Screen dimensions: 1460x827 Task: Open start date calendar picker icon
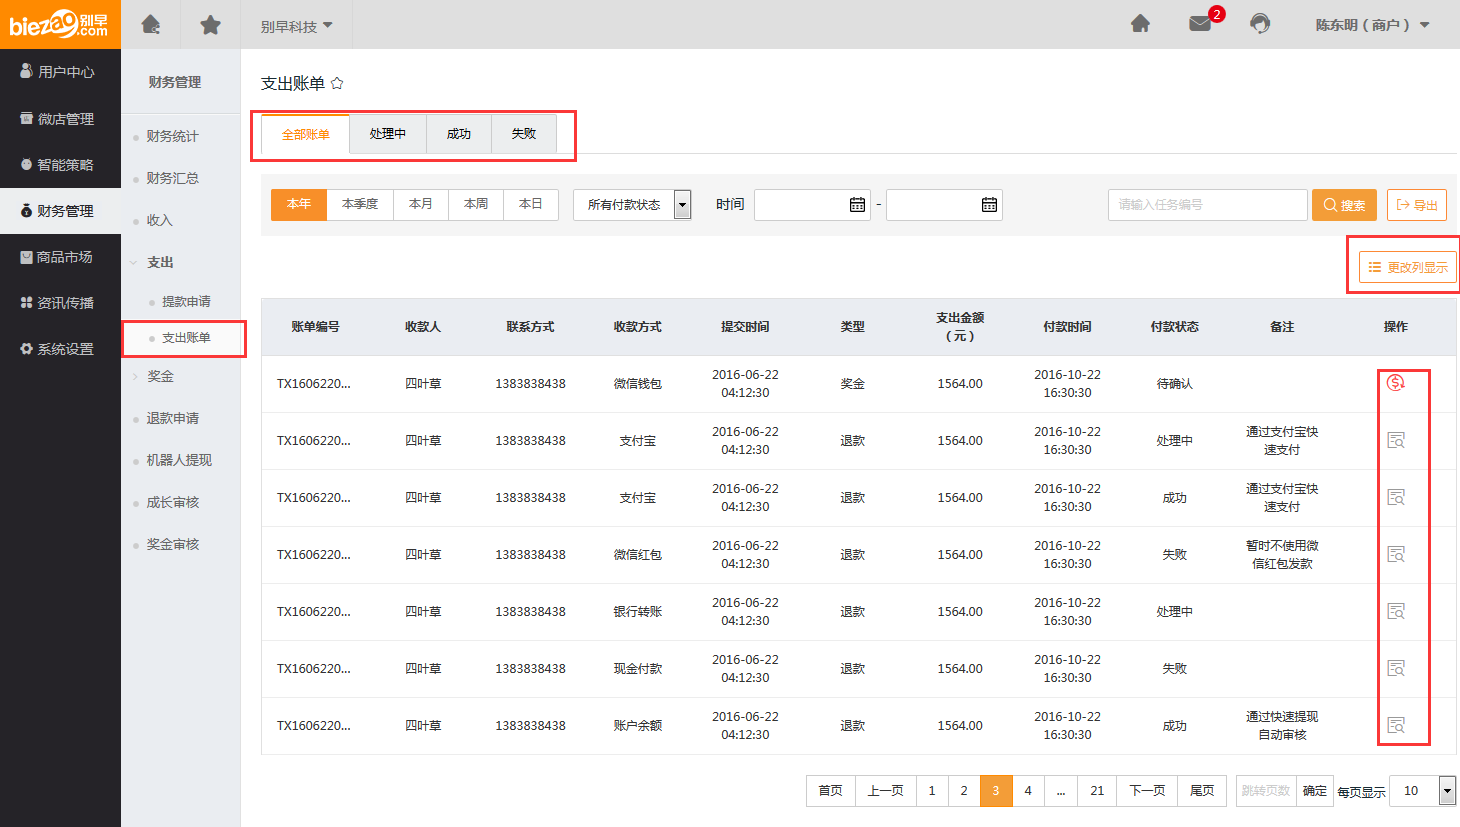coord(857,205)
